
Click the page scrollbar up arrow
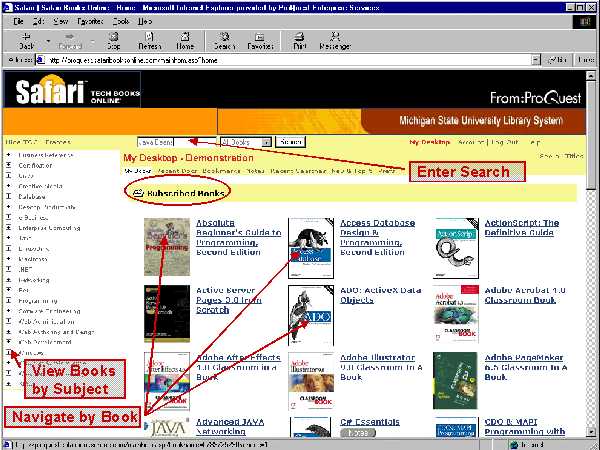point(591,76)
